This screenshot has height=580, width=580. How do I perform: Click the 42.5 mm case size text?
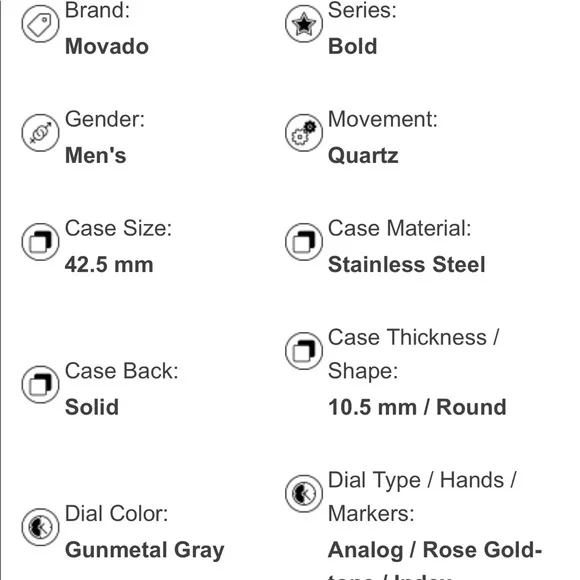(x=109, y=265)
